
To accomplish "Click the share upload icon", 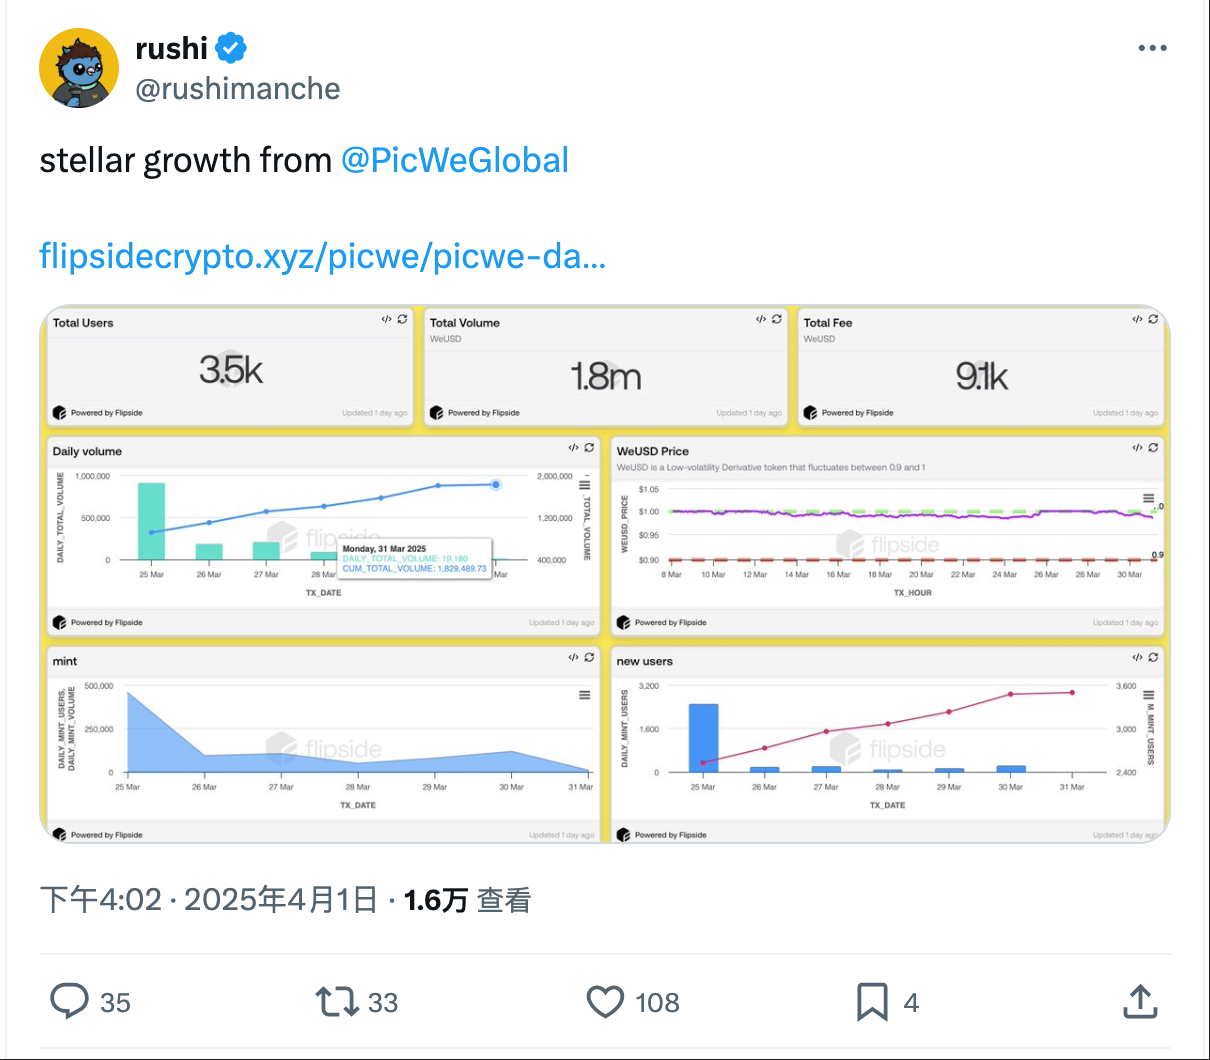I will coord(1140,1001).
